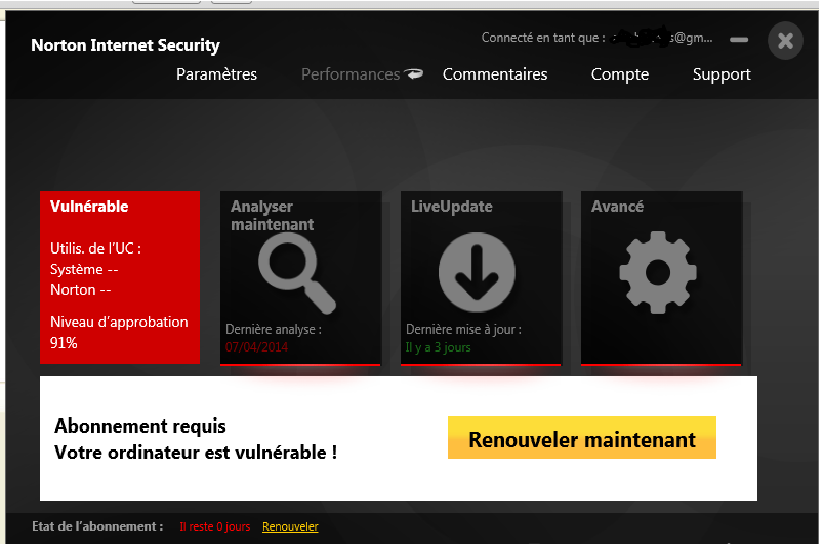Image resolution: width=819 pixels, height=544 pixels.
Task: Open the Performances view
Action: (x=350, y=75)
